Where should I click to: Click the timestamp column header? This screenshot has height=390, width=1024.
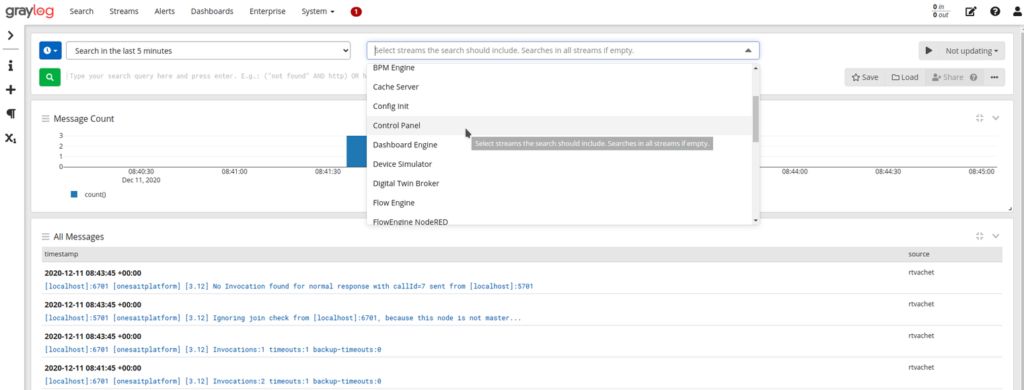61,253
